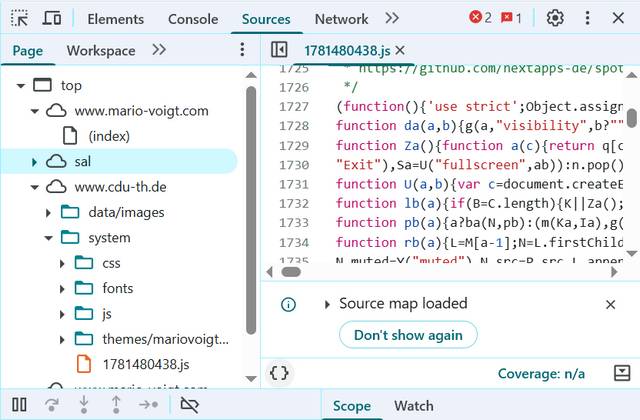This screenshot has height=420, width=640.
Task: Select the Page navigator tab
Action: pos(28,51)
